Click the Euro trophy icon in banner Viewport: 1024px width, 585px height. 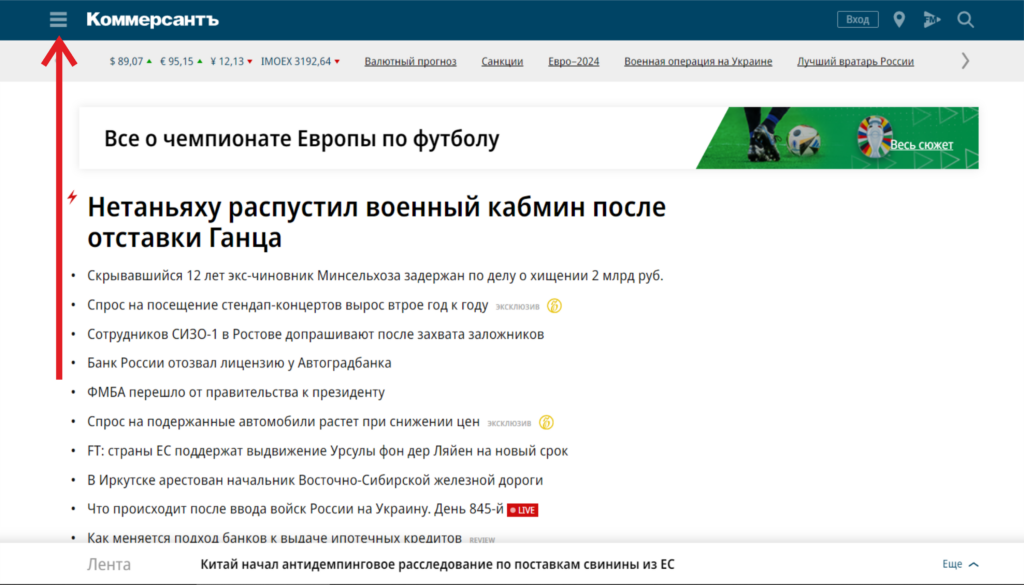tap(873, 138)
